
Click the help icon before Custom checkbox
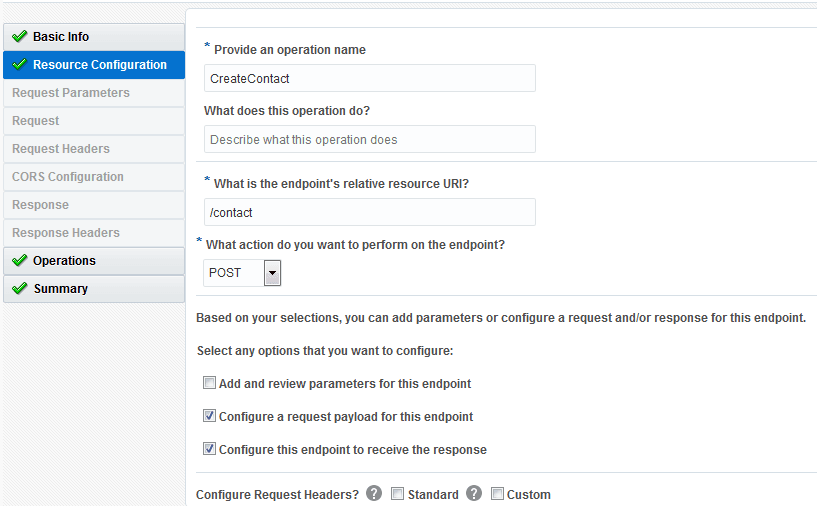click(474, 493)
